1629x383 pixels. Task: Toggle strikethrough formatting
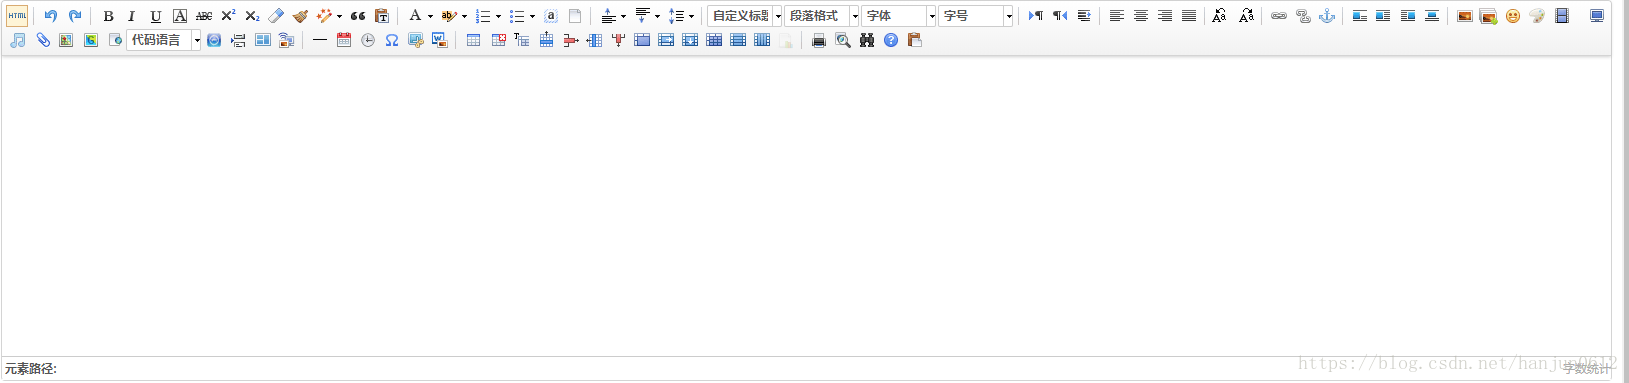coord(204,16)
